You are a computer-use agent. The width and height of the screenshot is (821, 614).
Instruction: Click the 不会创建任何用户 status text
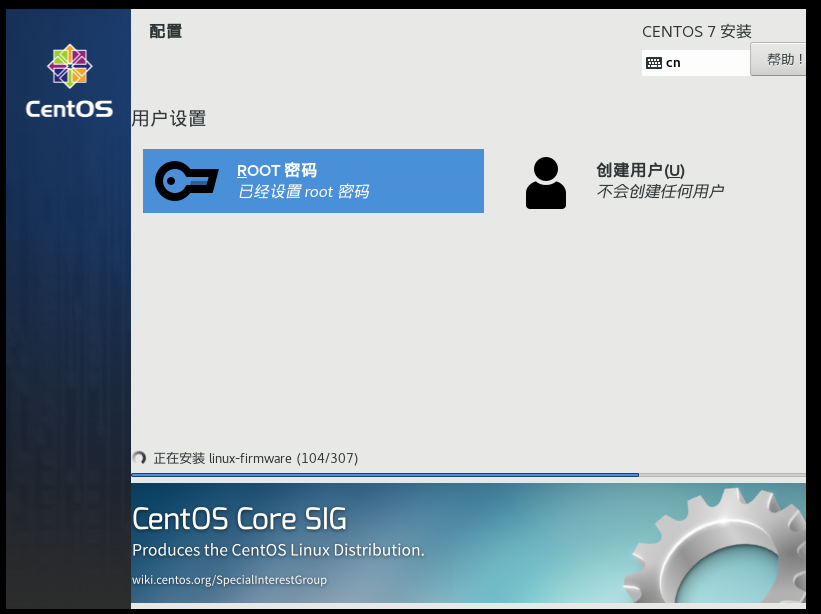pos(660,191)
